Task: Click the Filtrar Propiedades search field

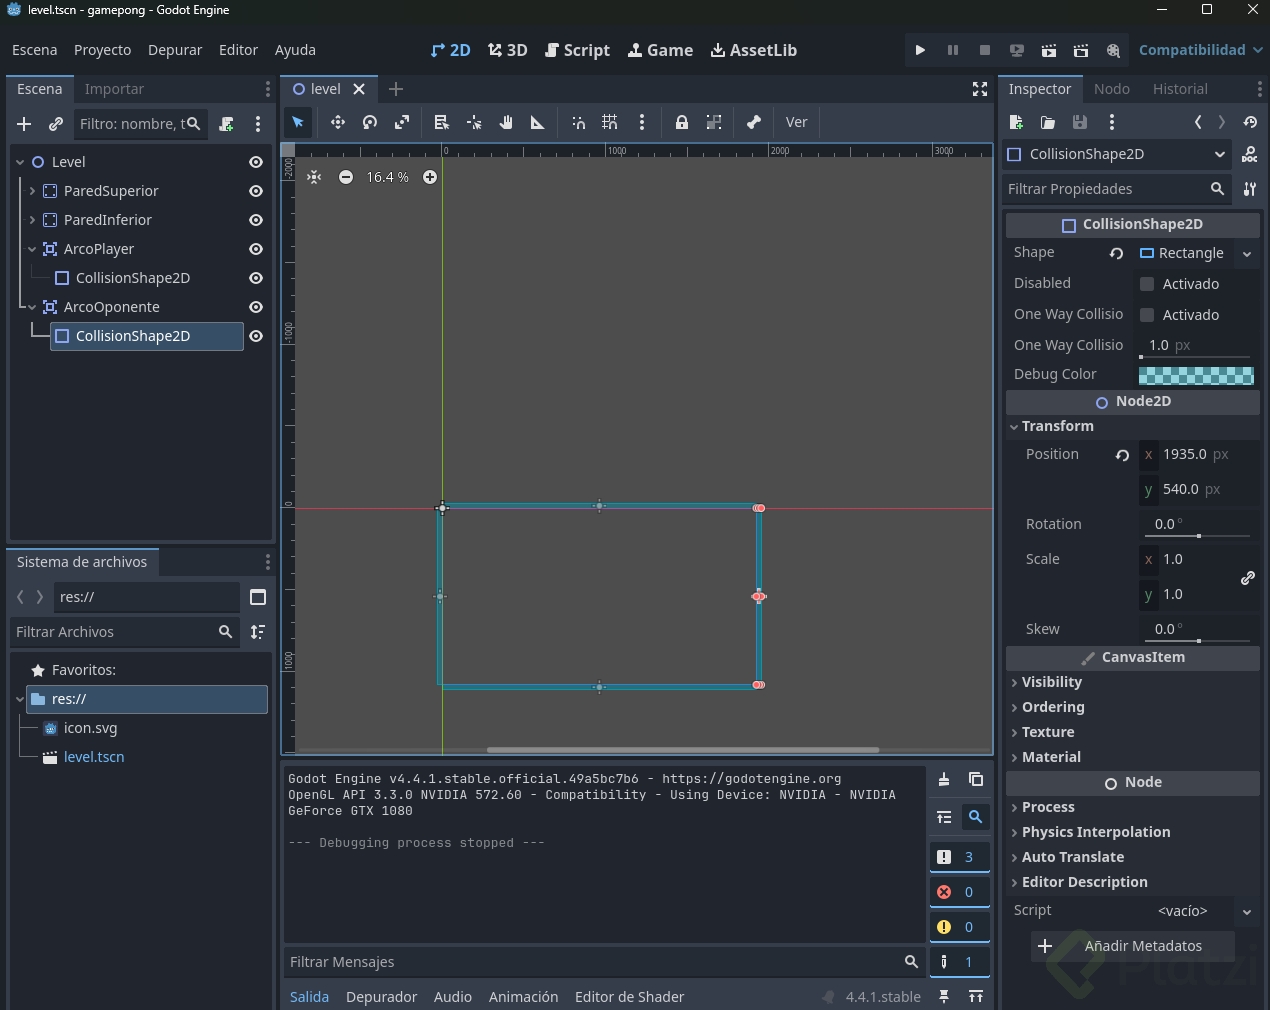Action: tap(1105, 189)
